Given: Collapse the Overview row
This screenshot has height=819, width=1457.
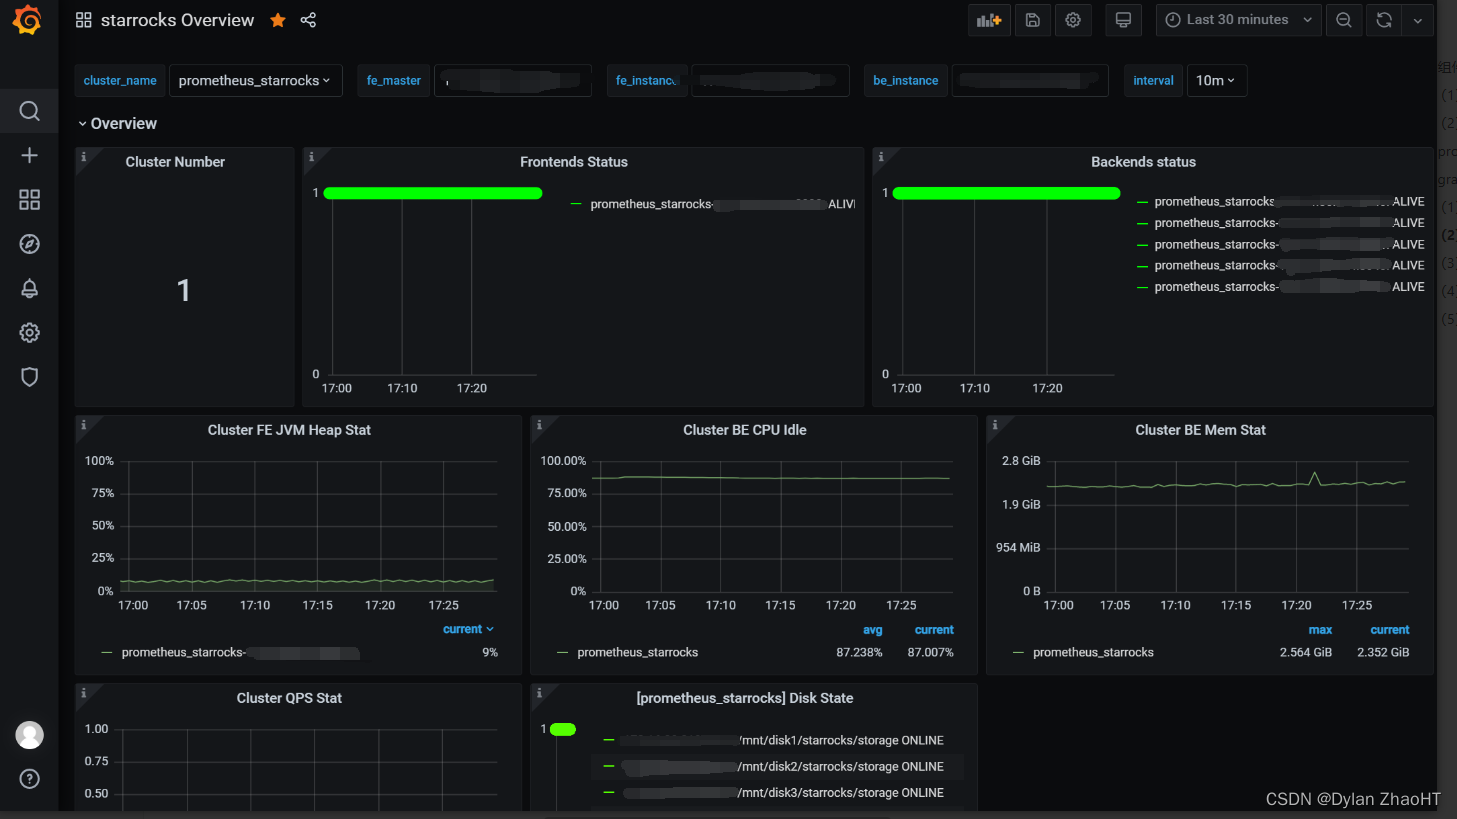Looking at the screenshot, I should [117, 124].
